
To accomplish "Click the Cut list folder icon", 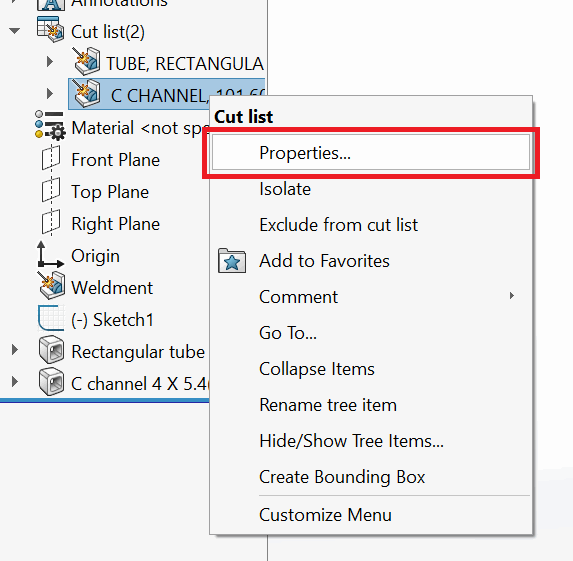I will pos(51,30).
